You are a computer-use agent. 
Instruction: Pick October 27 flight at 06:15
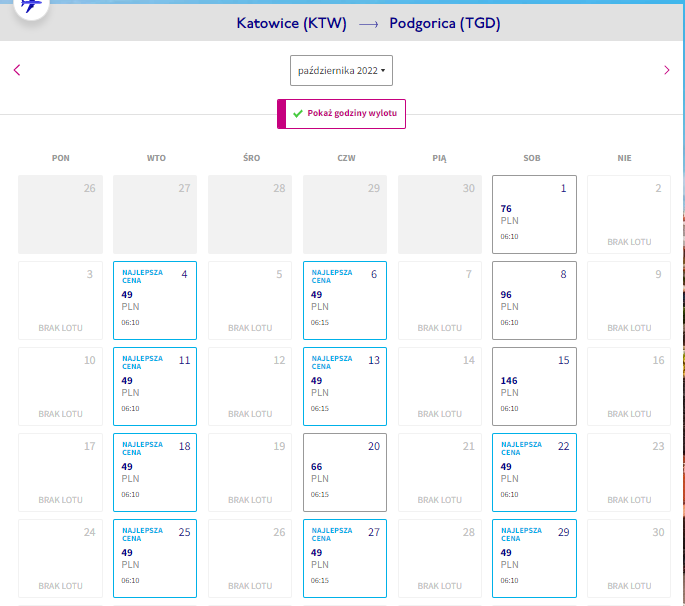click(345, 559)
